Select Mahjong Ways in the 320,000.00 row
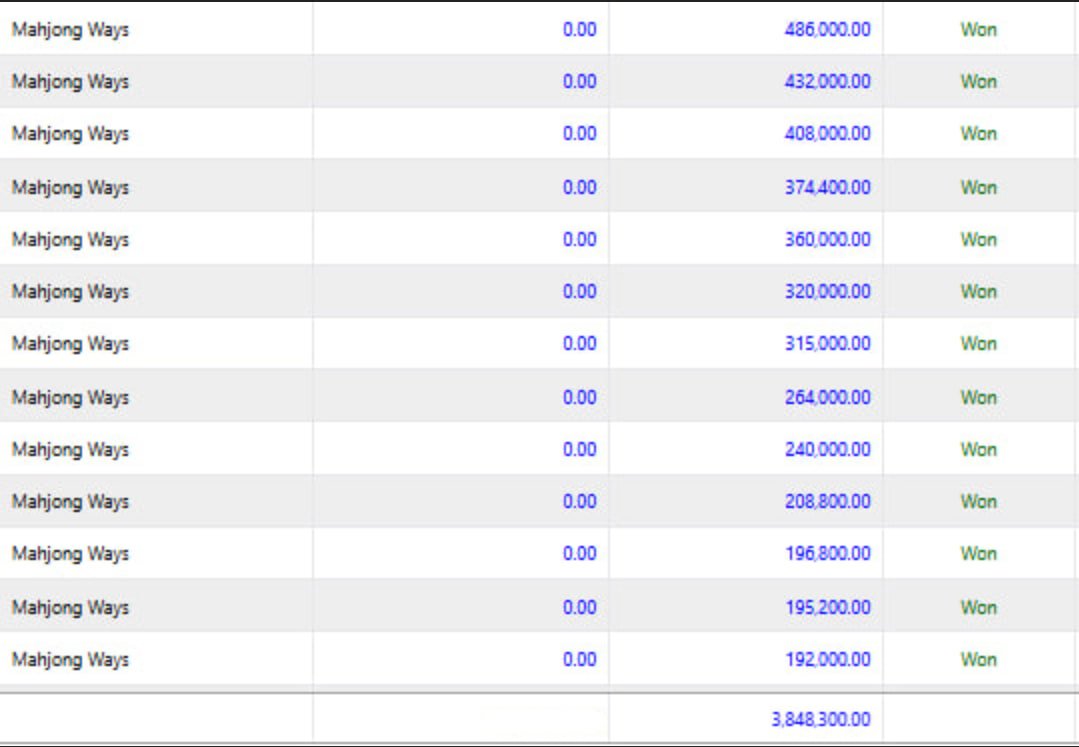Viewport: 1079px width, 747px height. point(70,292)
